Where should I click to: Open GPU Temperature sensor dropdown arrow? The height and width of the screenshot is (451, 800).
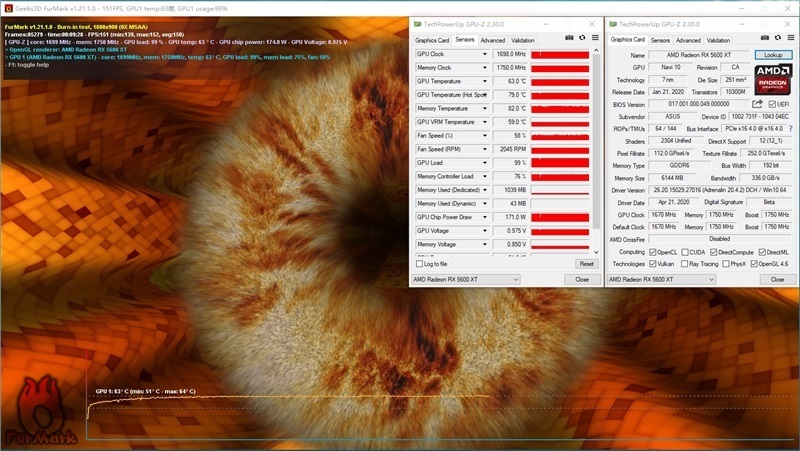pyautogui.click(x=485, y=81)
